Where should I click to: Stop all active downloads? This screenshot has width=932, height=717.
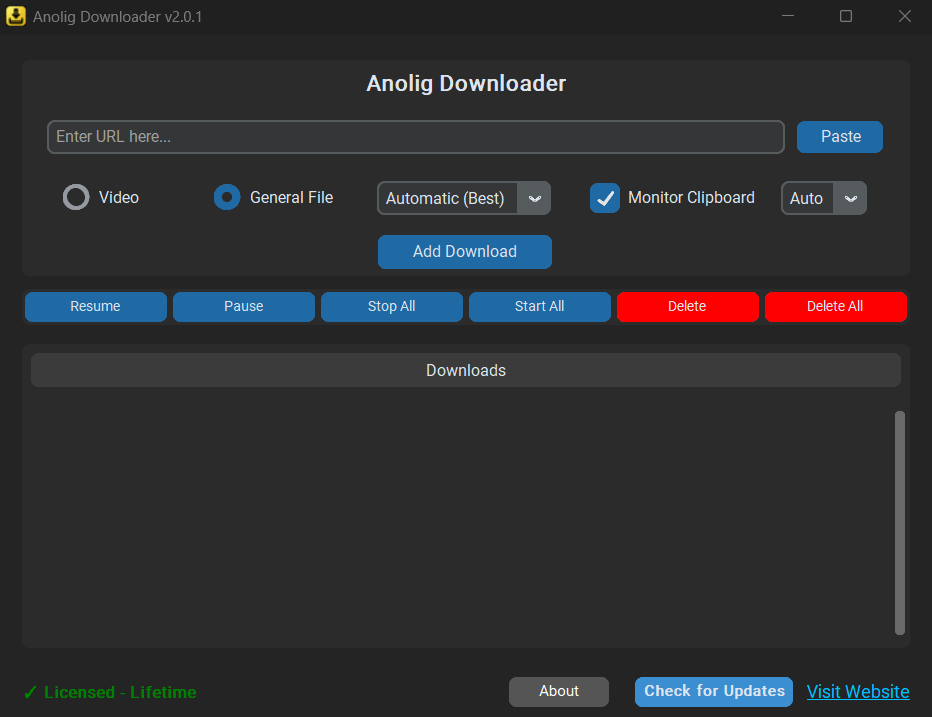(391, 306)
